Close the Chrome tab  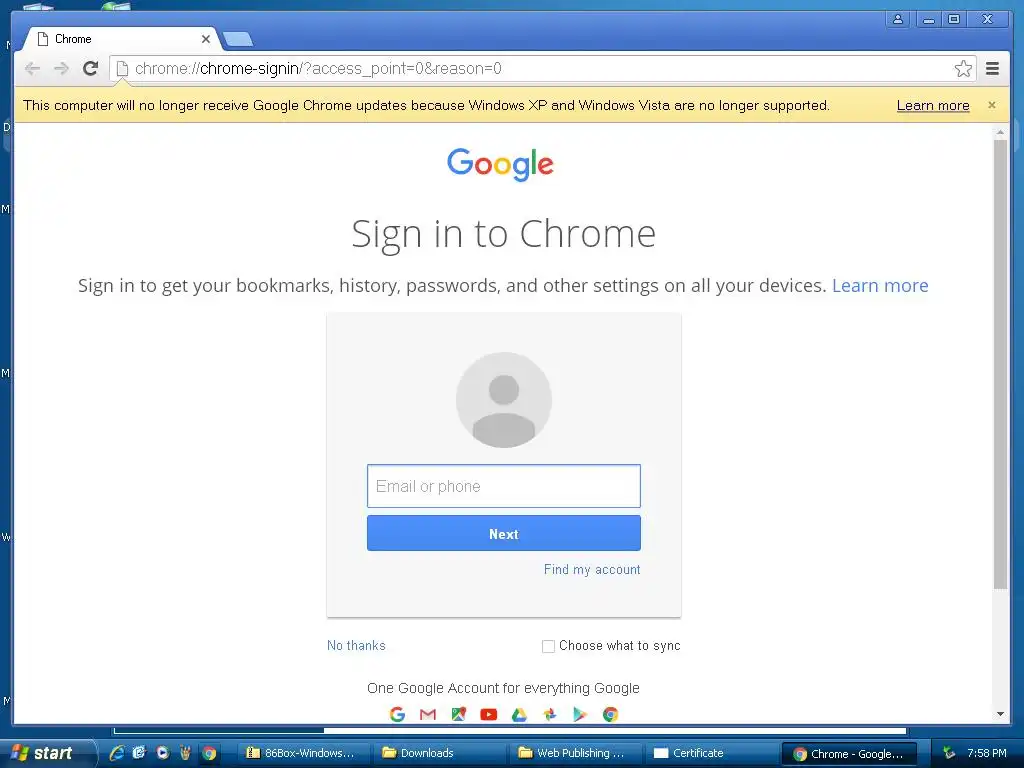pos(206,39)
